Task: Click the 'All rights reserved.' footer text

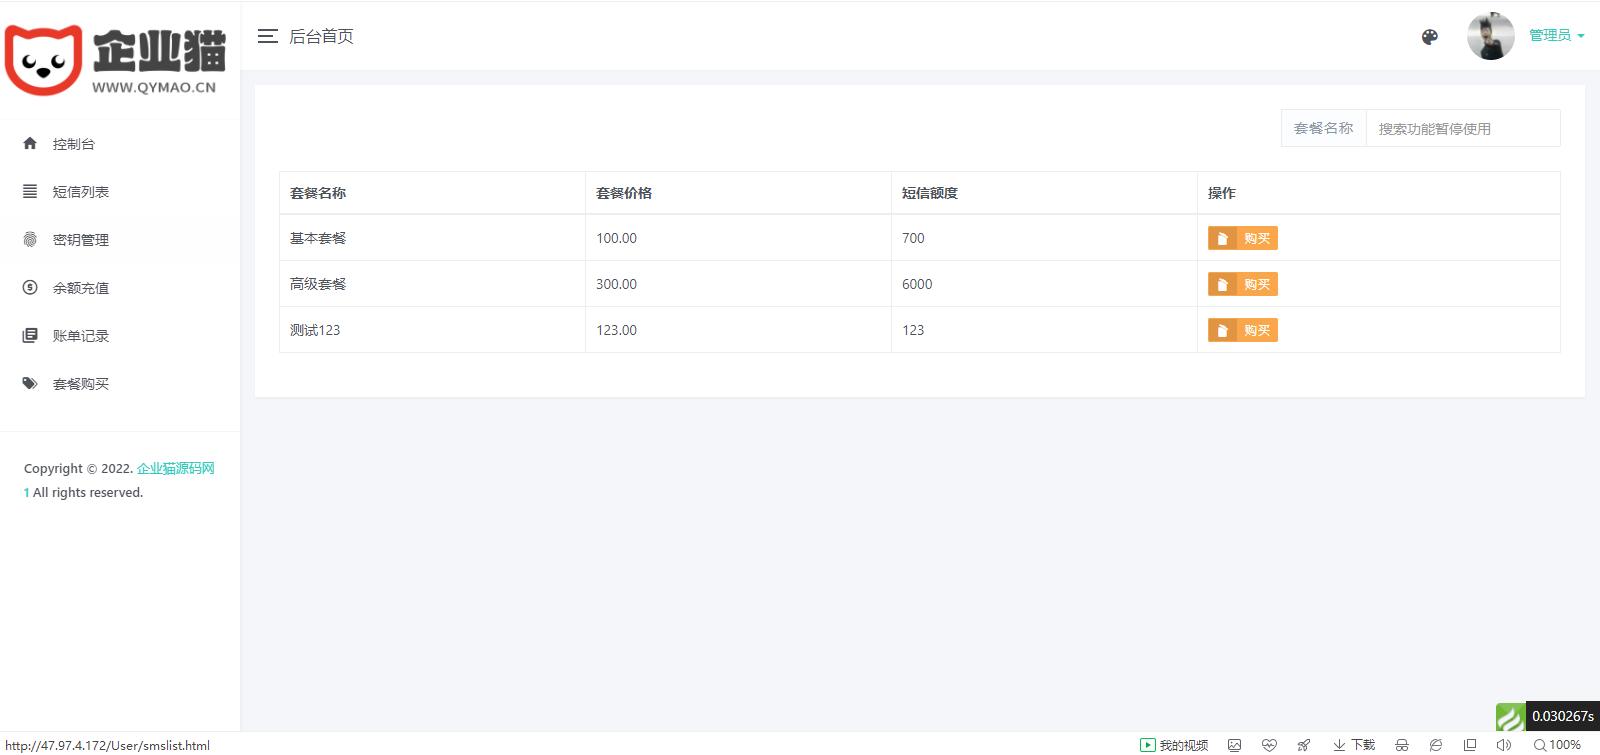Action: (88, 492)
